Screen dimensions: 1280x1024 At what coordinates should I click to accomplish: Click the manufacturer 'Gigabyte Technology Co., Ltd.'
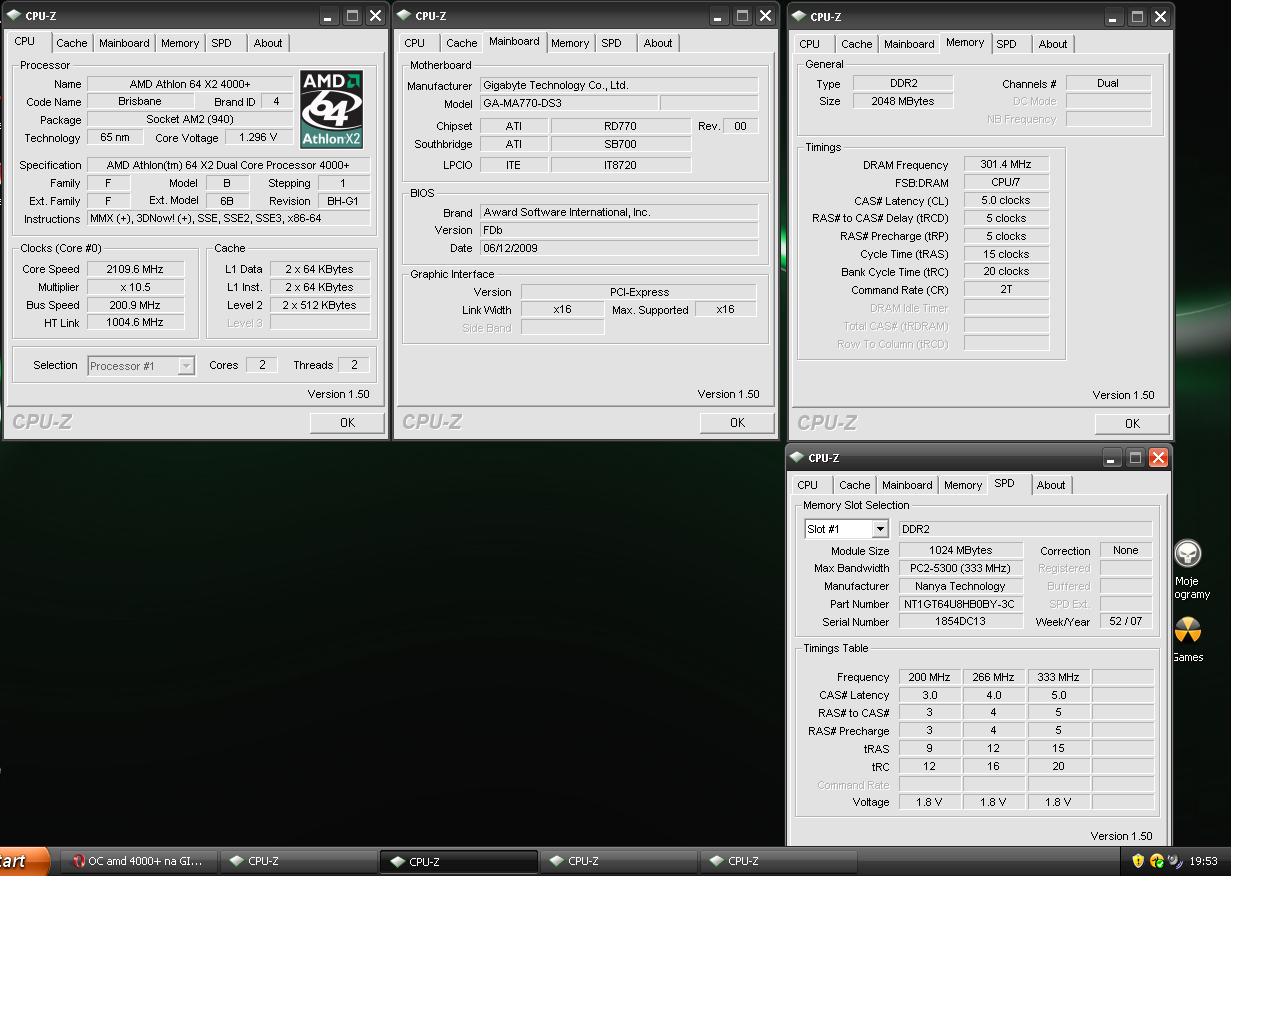click(x=619, y=86)
